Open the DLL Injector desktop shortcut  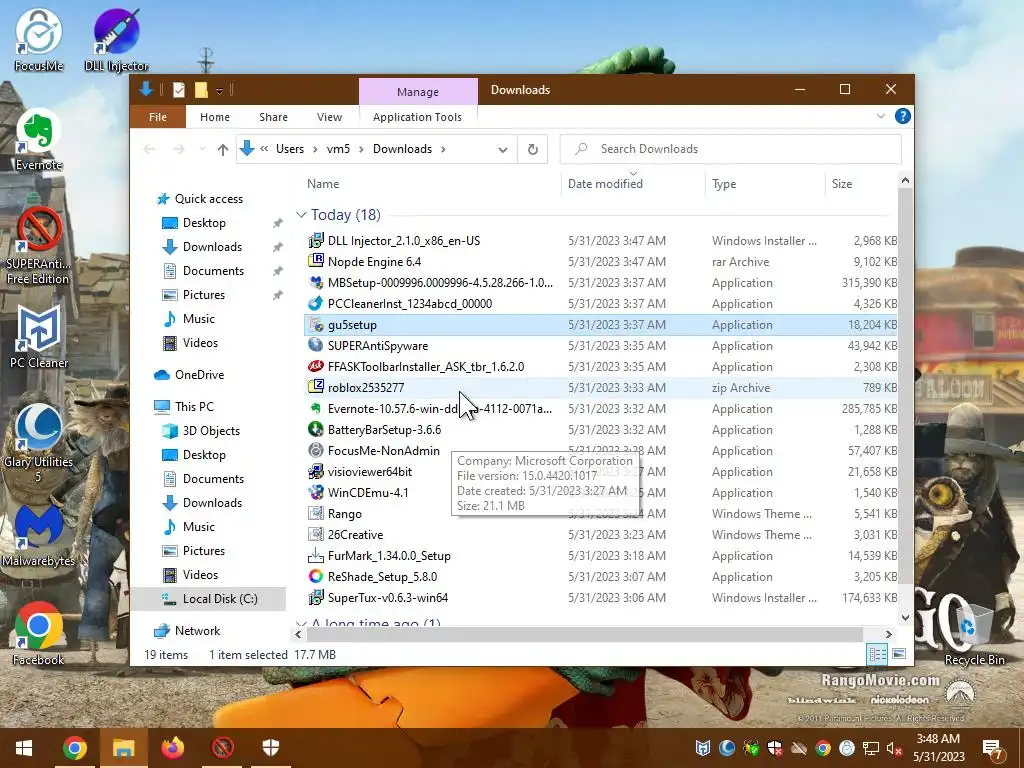pyautogui.click(x=116, y=40)
